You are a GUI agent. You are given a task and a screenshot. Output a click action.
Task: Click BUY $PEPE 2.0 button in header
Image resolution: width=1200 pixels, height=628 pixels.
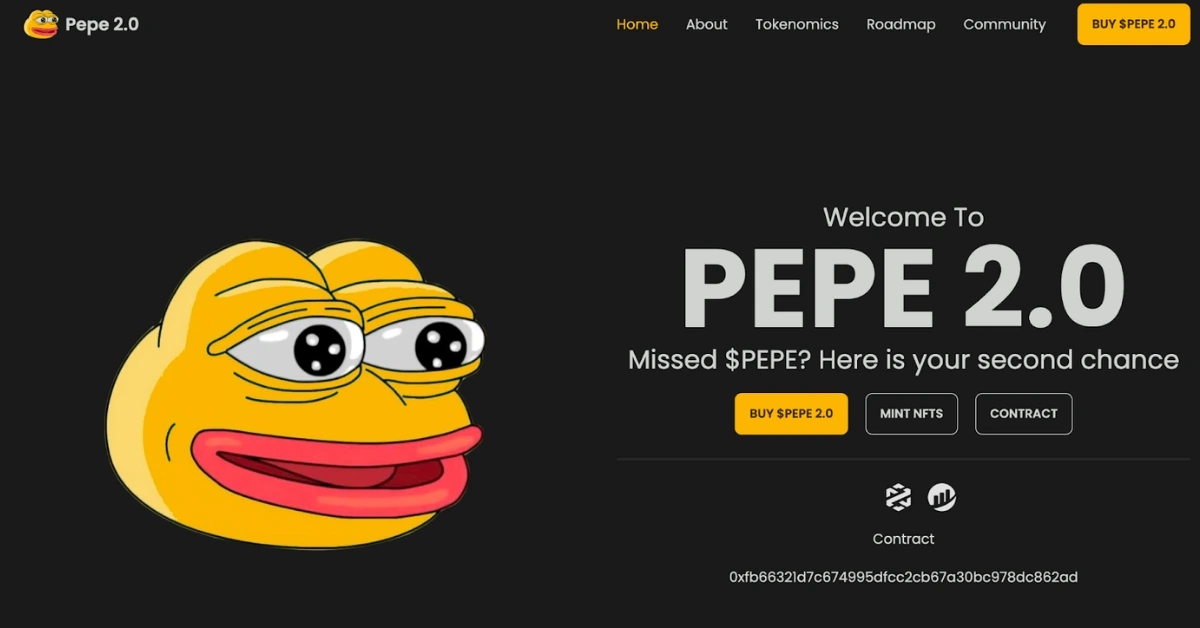1133,24
